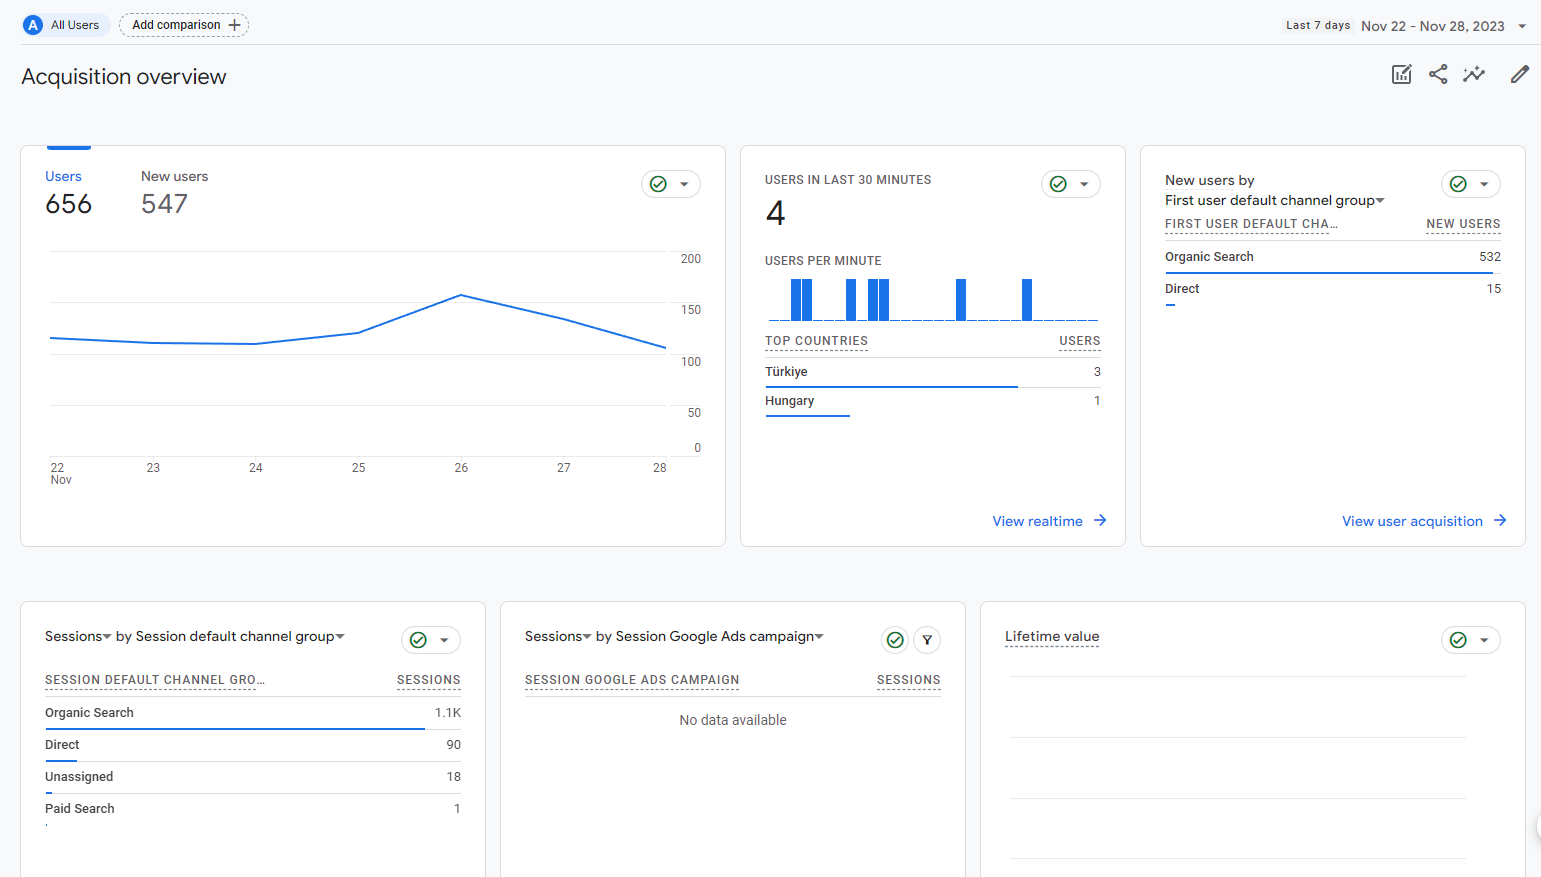Click the arrow icon beside View user acquisition

[x=1500, y=520]
